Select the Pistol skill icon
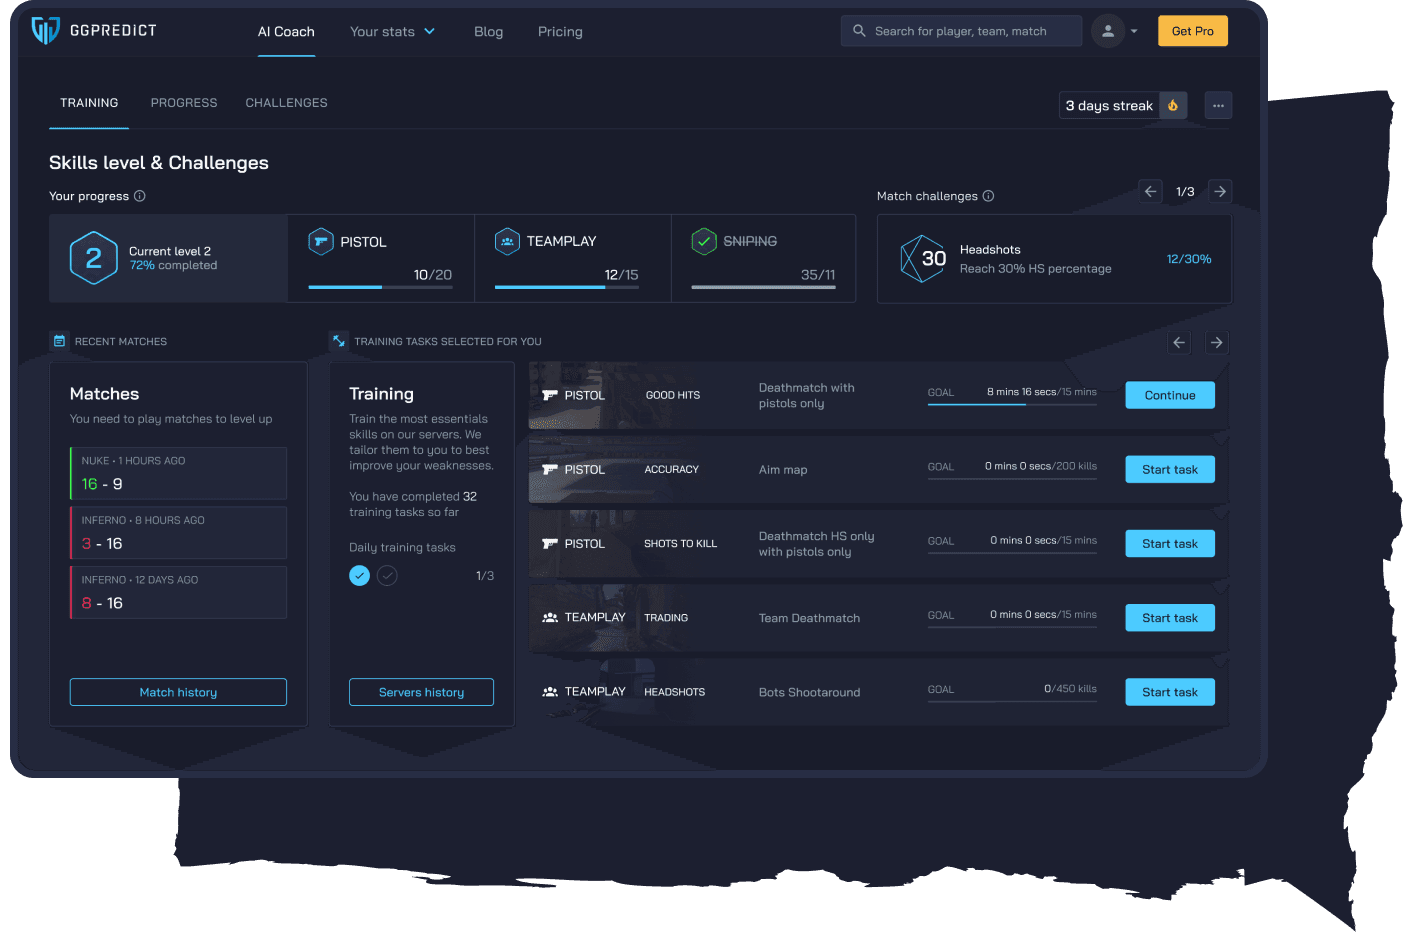Screen dimensions: 1410x944 [x=320, y=241]
